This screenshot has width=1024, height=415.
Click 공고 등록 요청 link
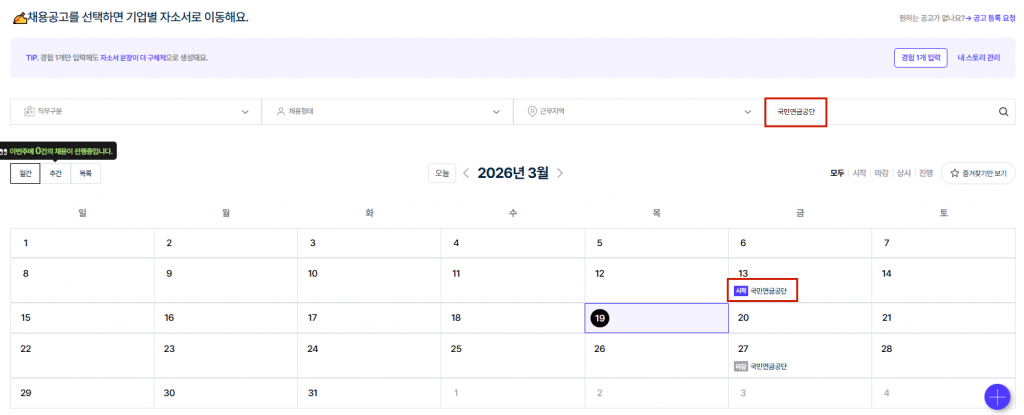[x=992, y=18]
